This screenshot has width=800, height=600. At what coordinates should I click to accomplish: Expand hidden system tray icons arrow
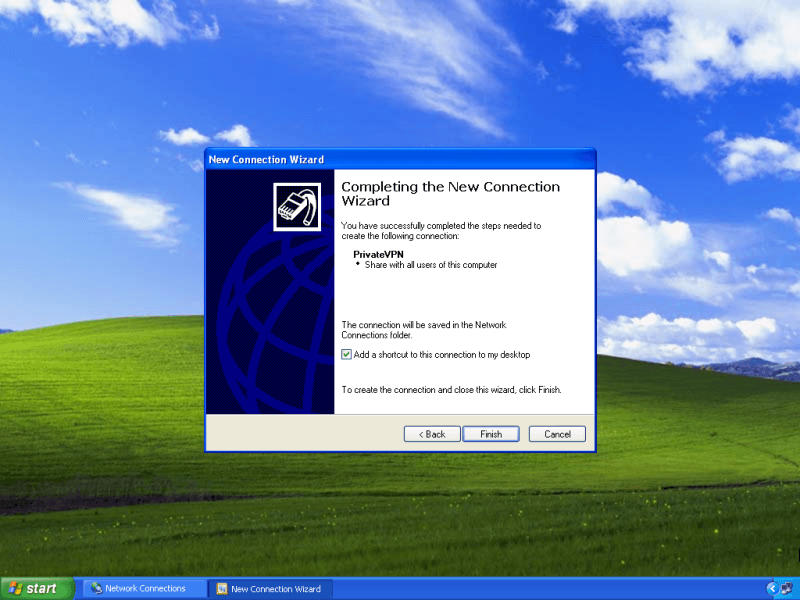tap(772, 589)
